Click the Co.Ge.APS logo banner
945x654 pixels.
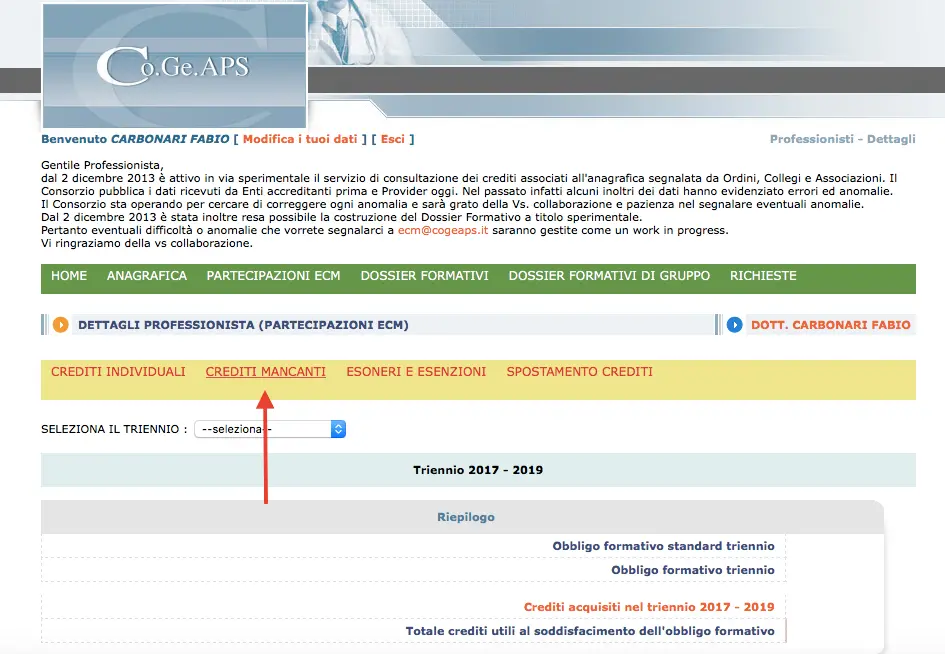(175, 66)
